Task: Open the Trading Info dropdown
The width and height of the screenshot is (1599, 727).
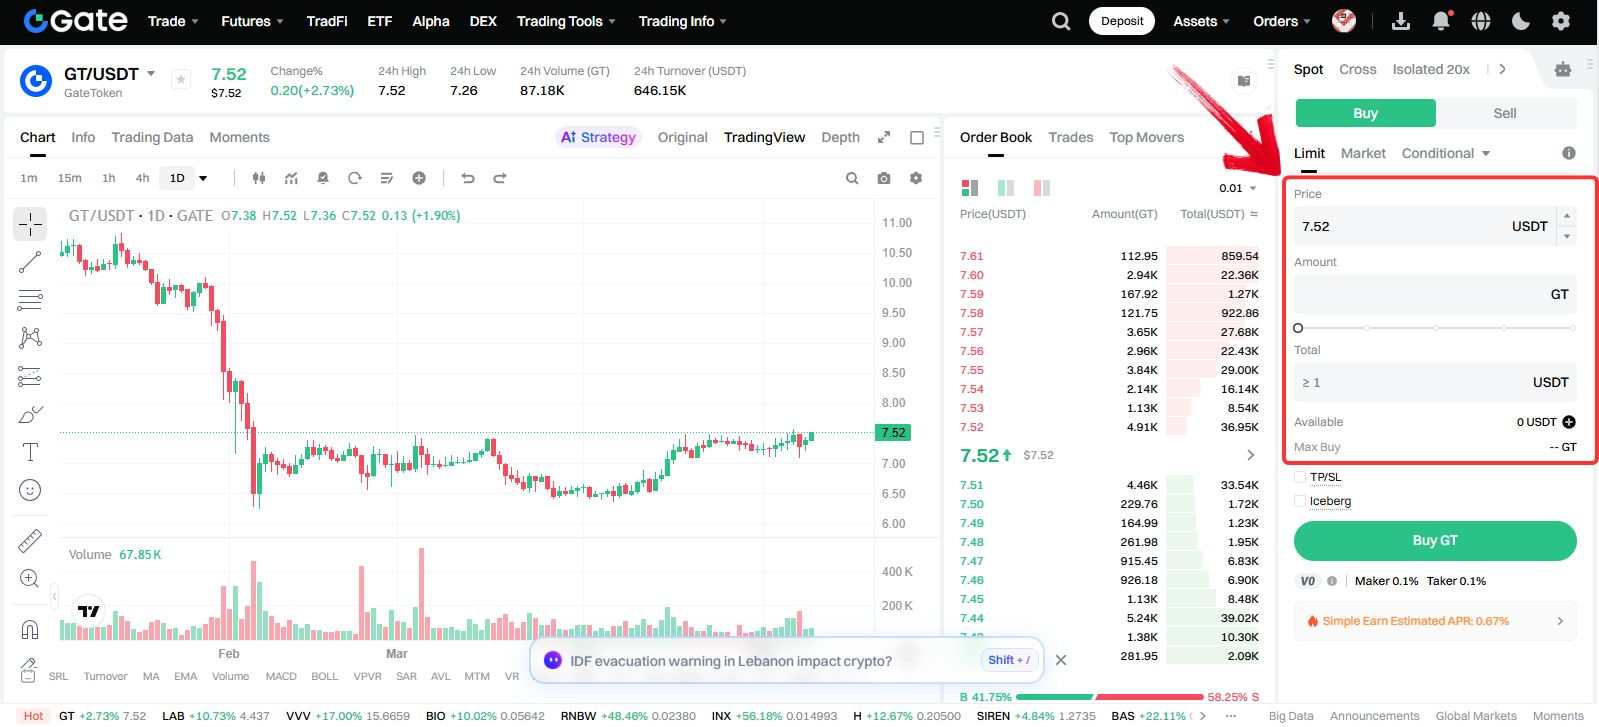Action: [683, 21]
